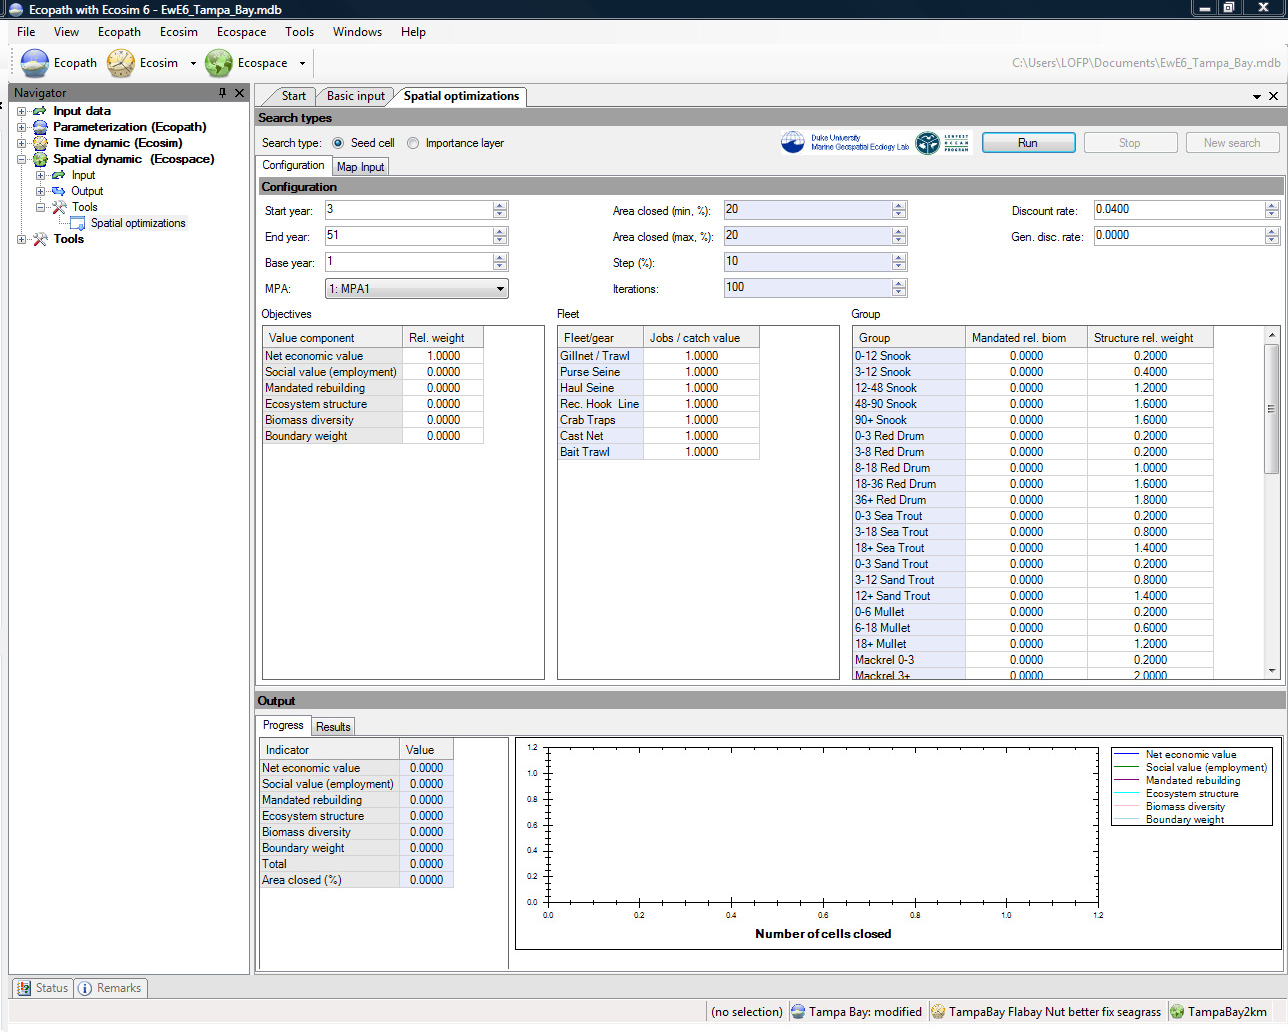
Task: Click the Group table vertical scrollbar
Action: tap(1272, 502)
